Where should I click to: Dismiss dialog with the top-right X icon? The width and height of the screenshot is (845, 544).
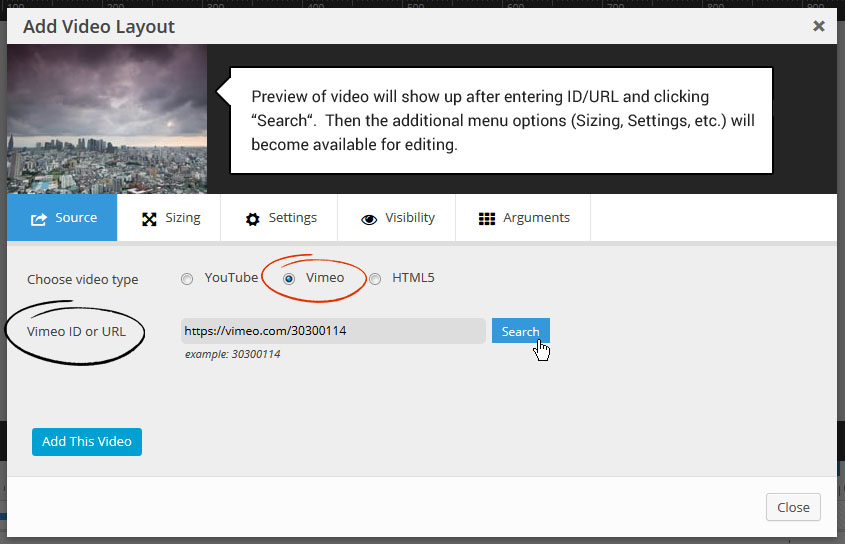(818, 26)
